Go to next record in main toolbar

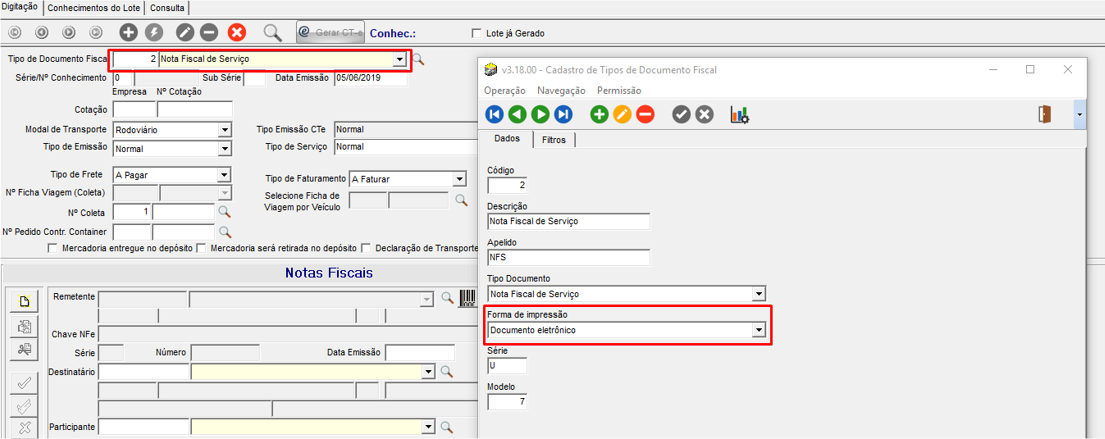(x=69, y=32)
